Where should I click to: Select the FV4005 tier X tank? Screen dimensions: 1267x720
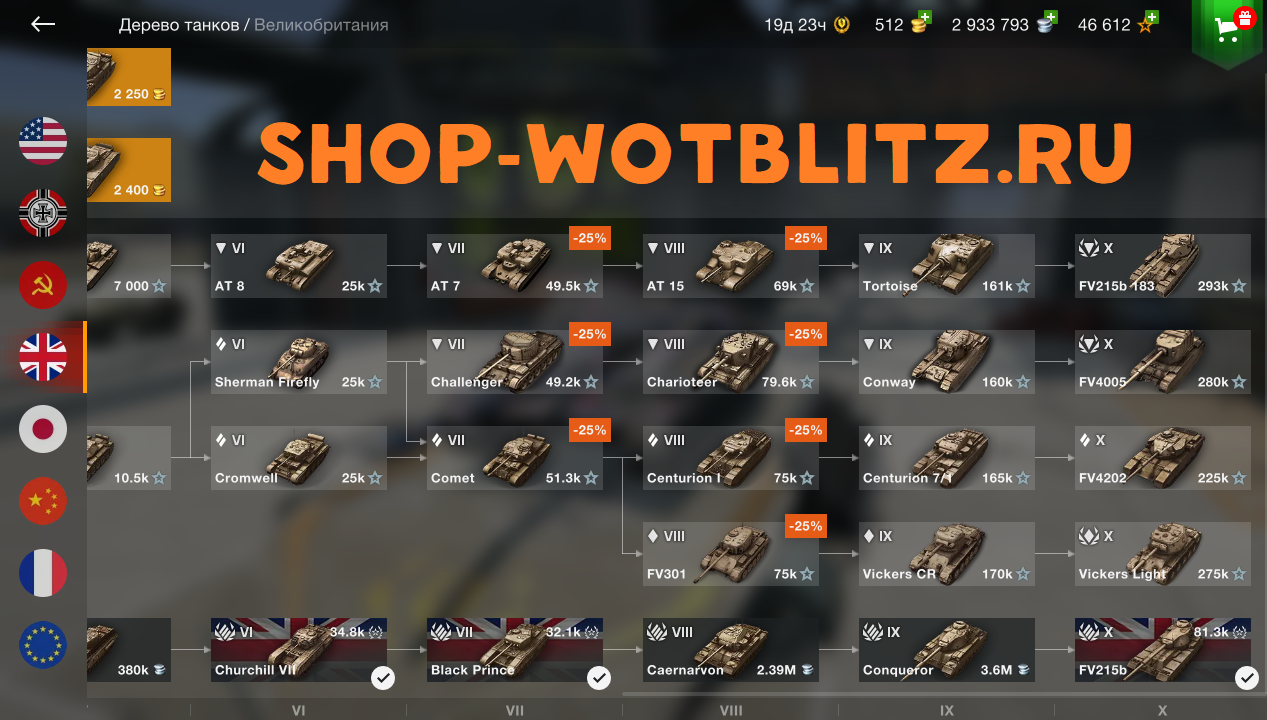(x=1163, y=362)
